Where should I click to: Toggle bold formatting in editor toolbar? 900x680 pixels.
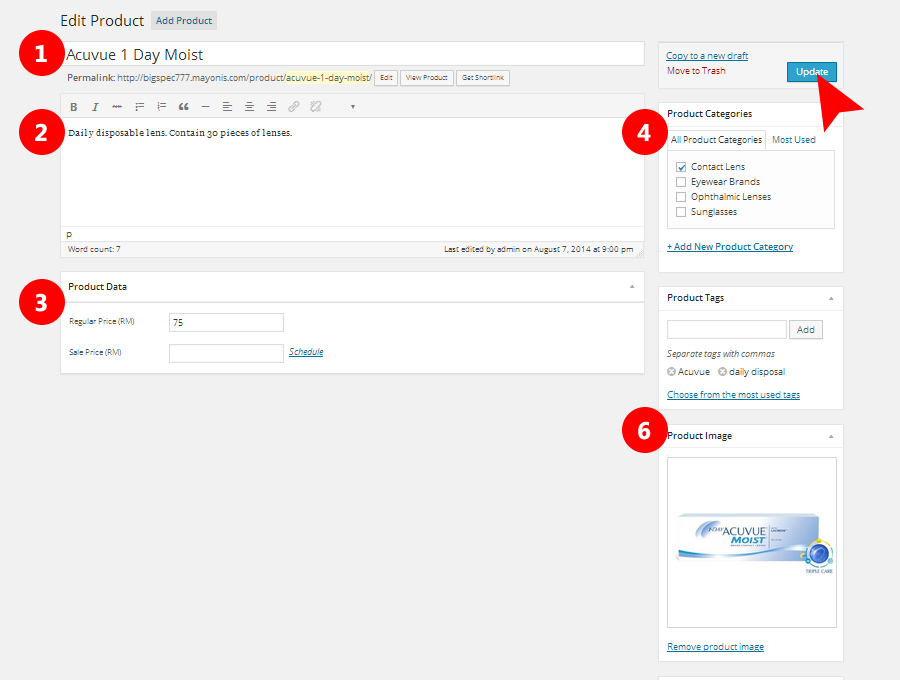point(73,107)
